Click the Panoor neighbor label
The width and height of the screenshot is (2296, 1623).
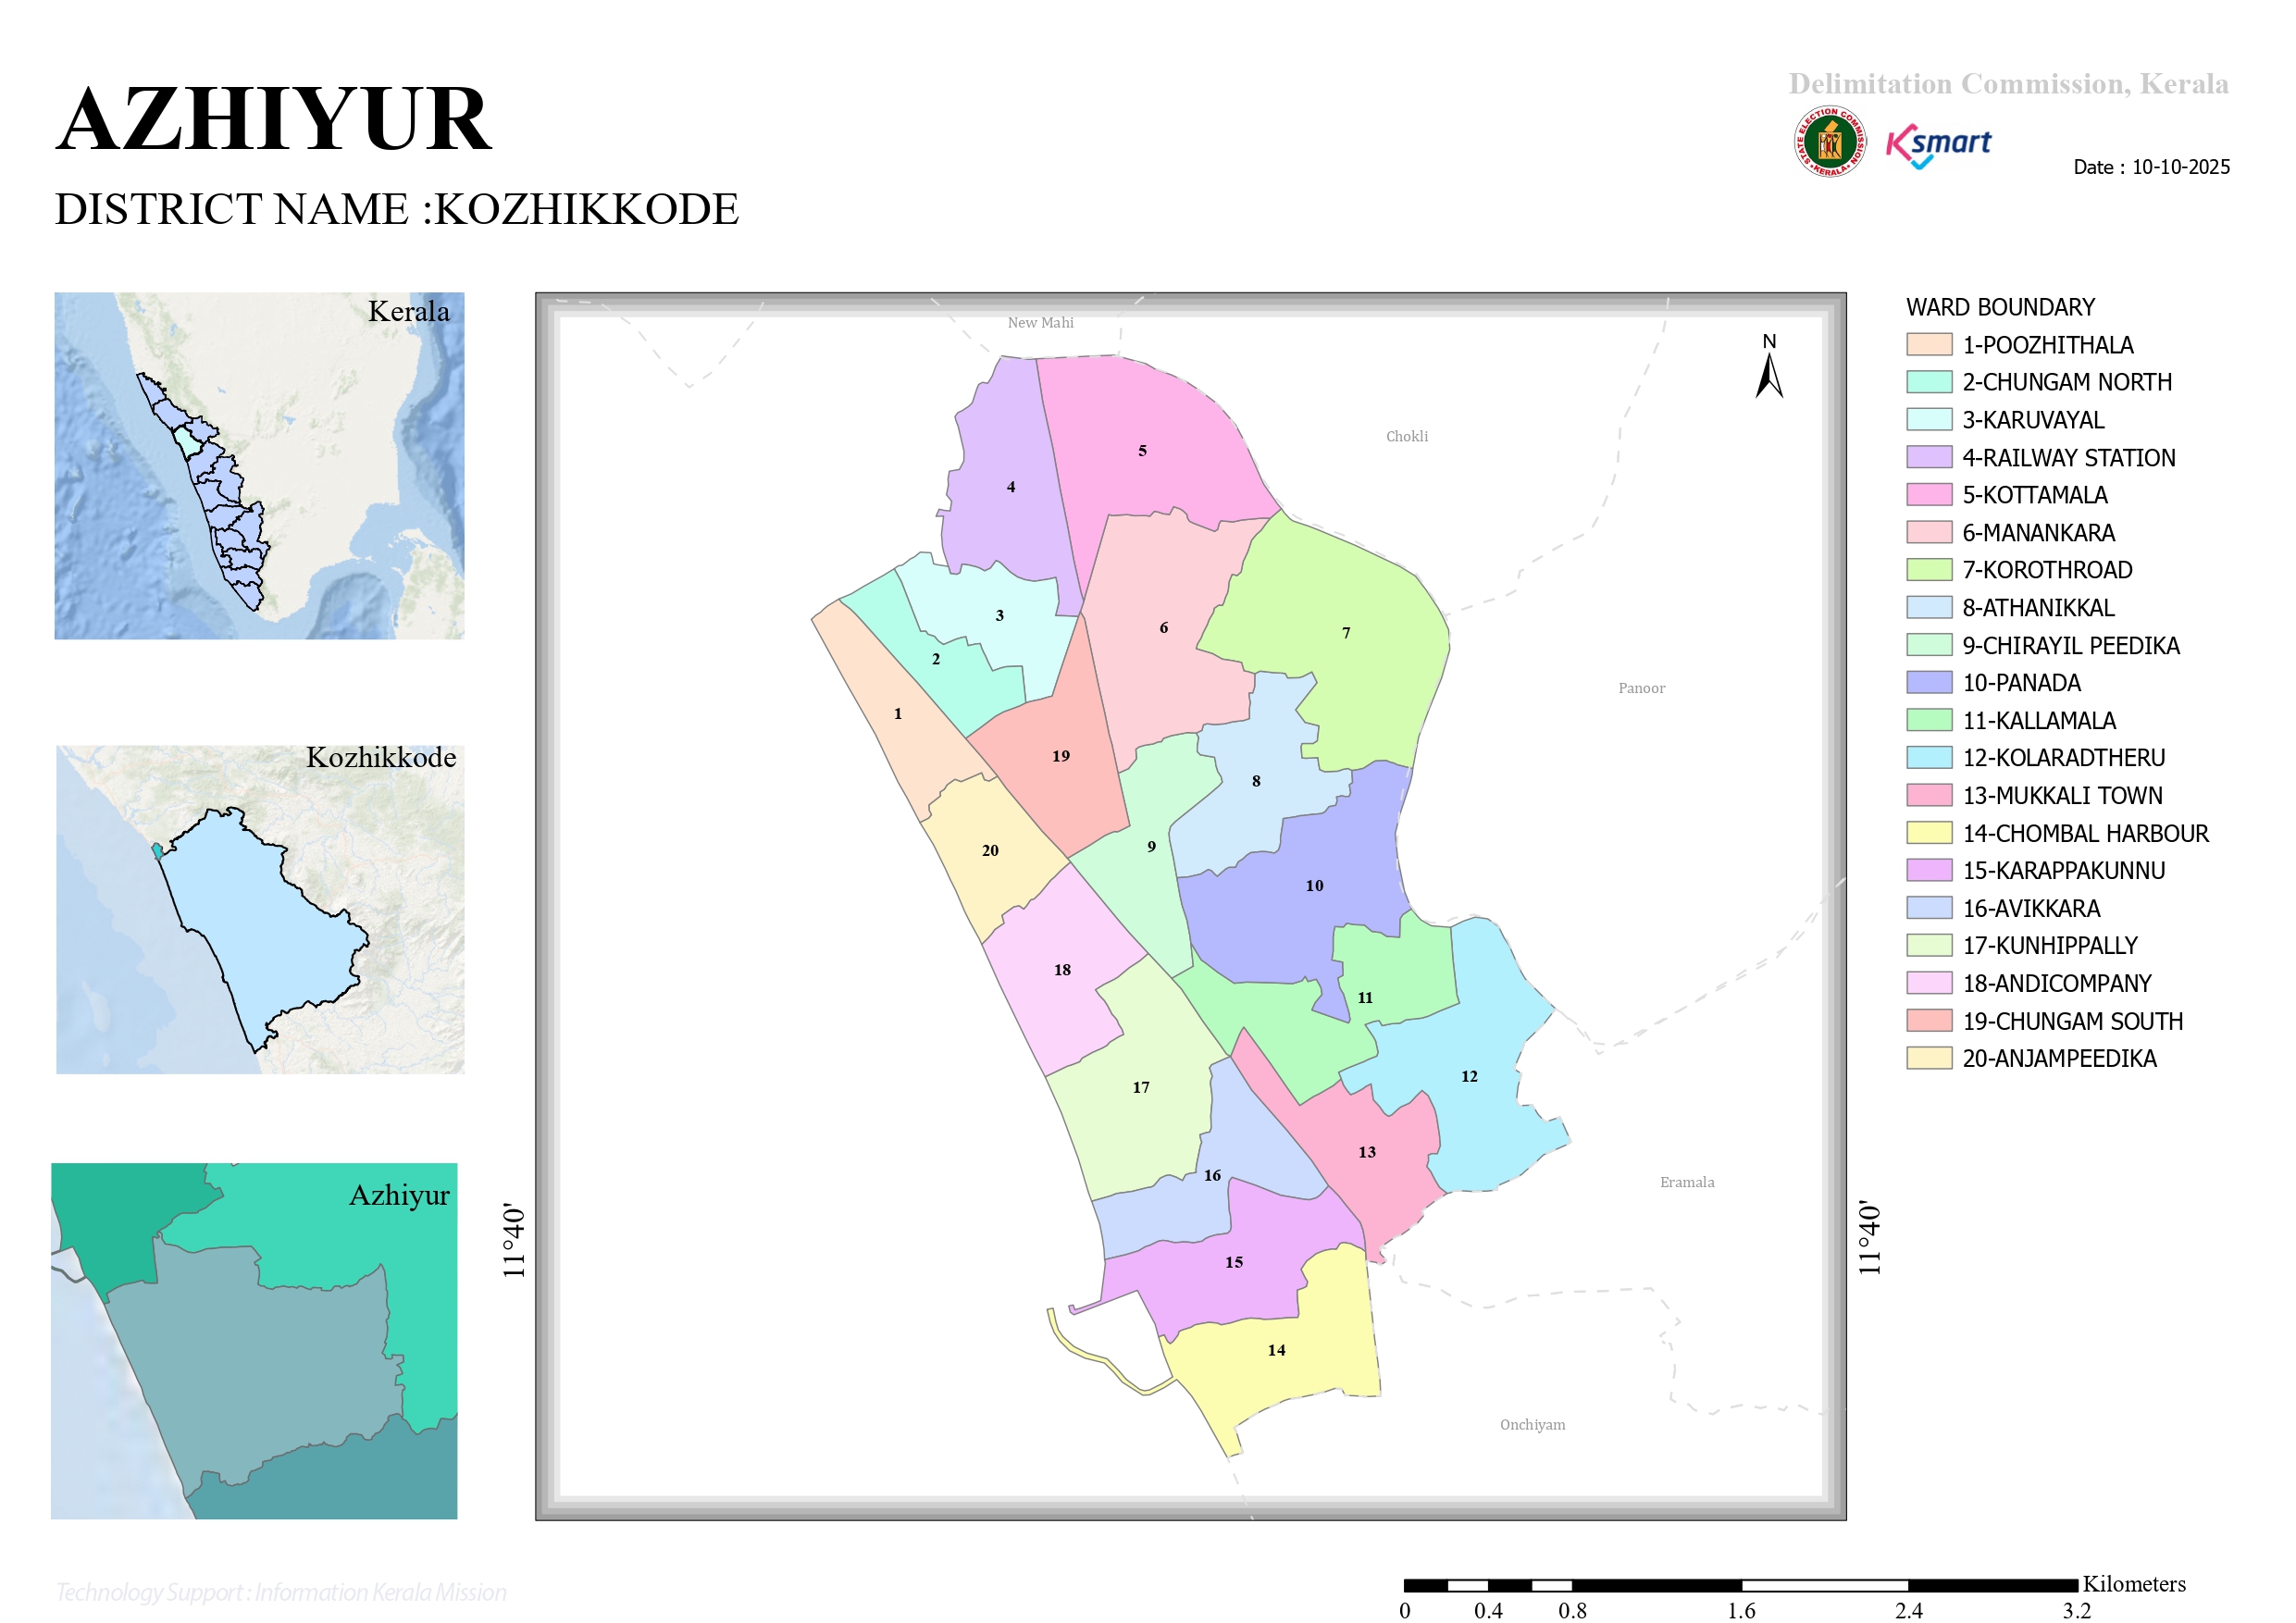(x=1642, y=688)
